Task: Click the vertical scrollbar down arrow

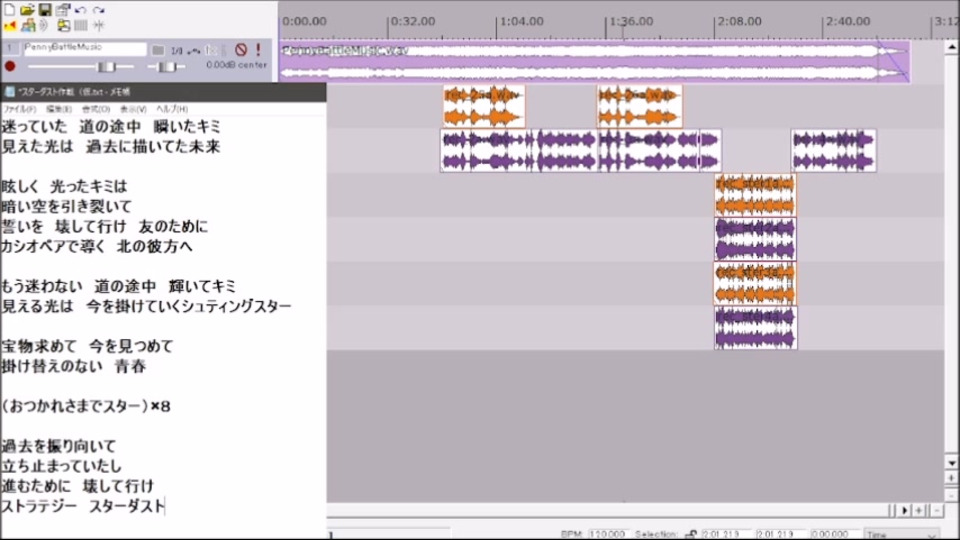Action: (951, 463)
